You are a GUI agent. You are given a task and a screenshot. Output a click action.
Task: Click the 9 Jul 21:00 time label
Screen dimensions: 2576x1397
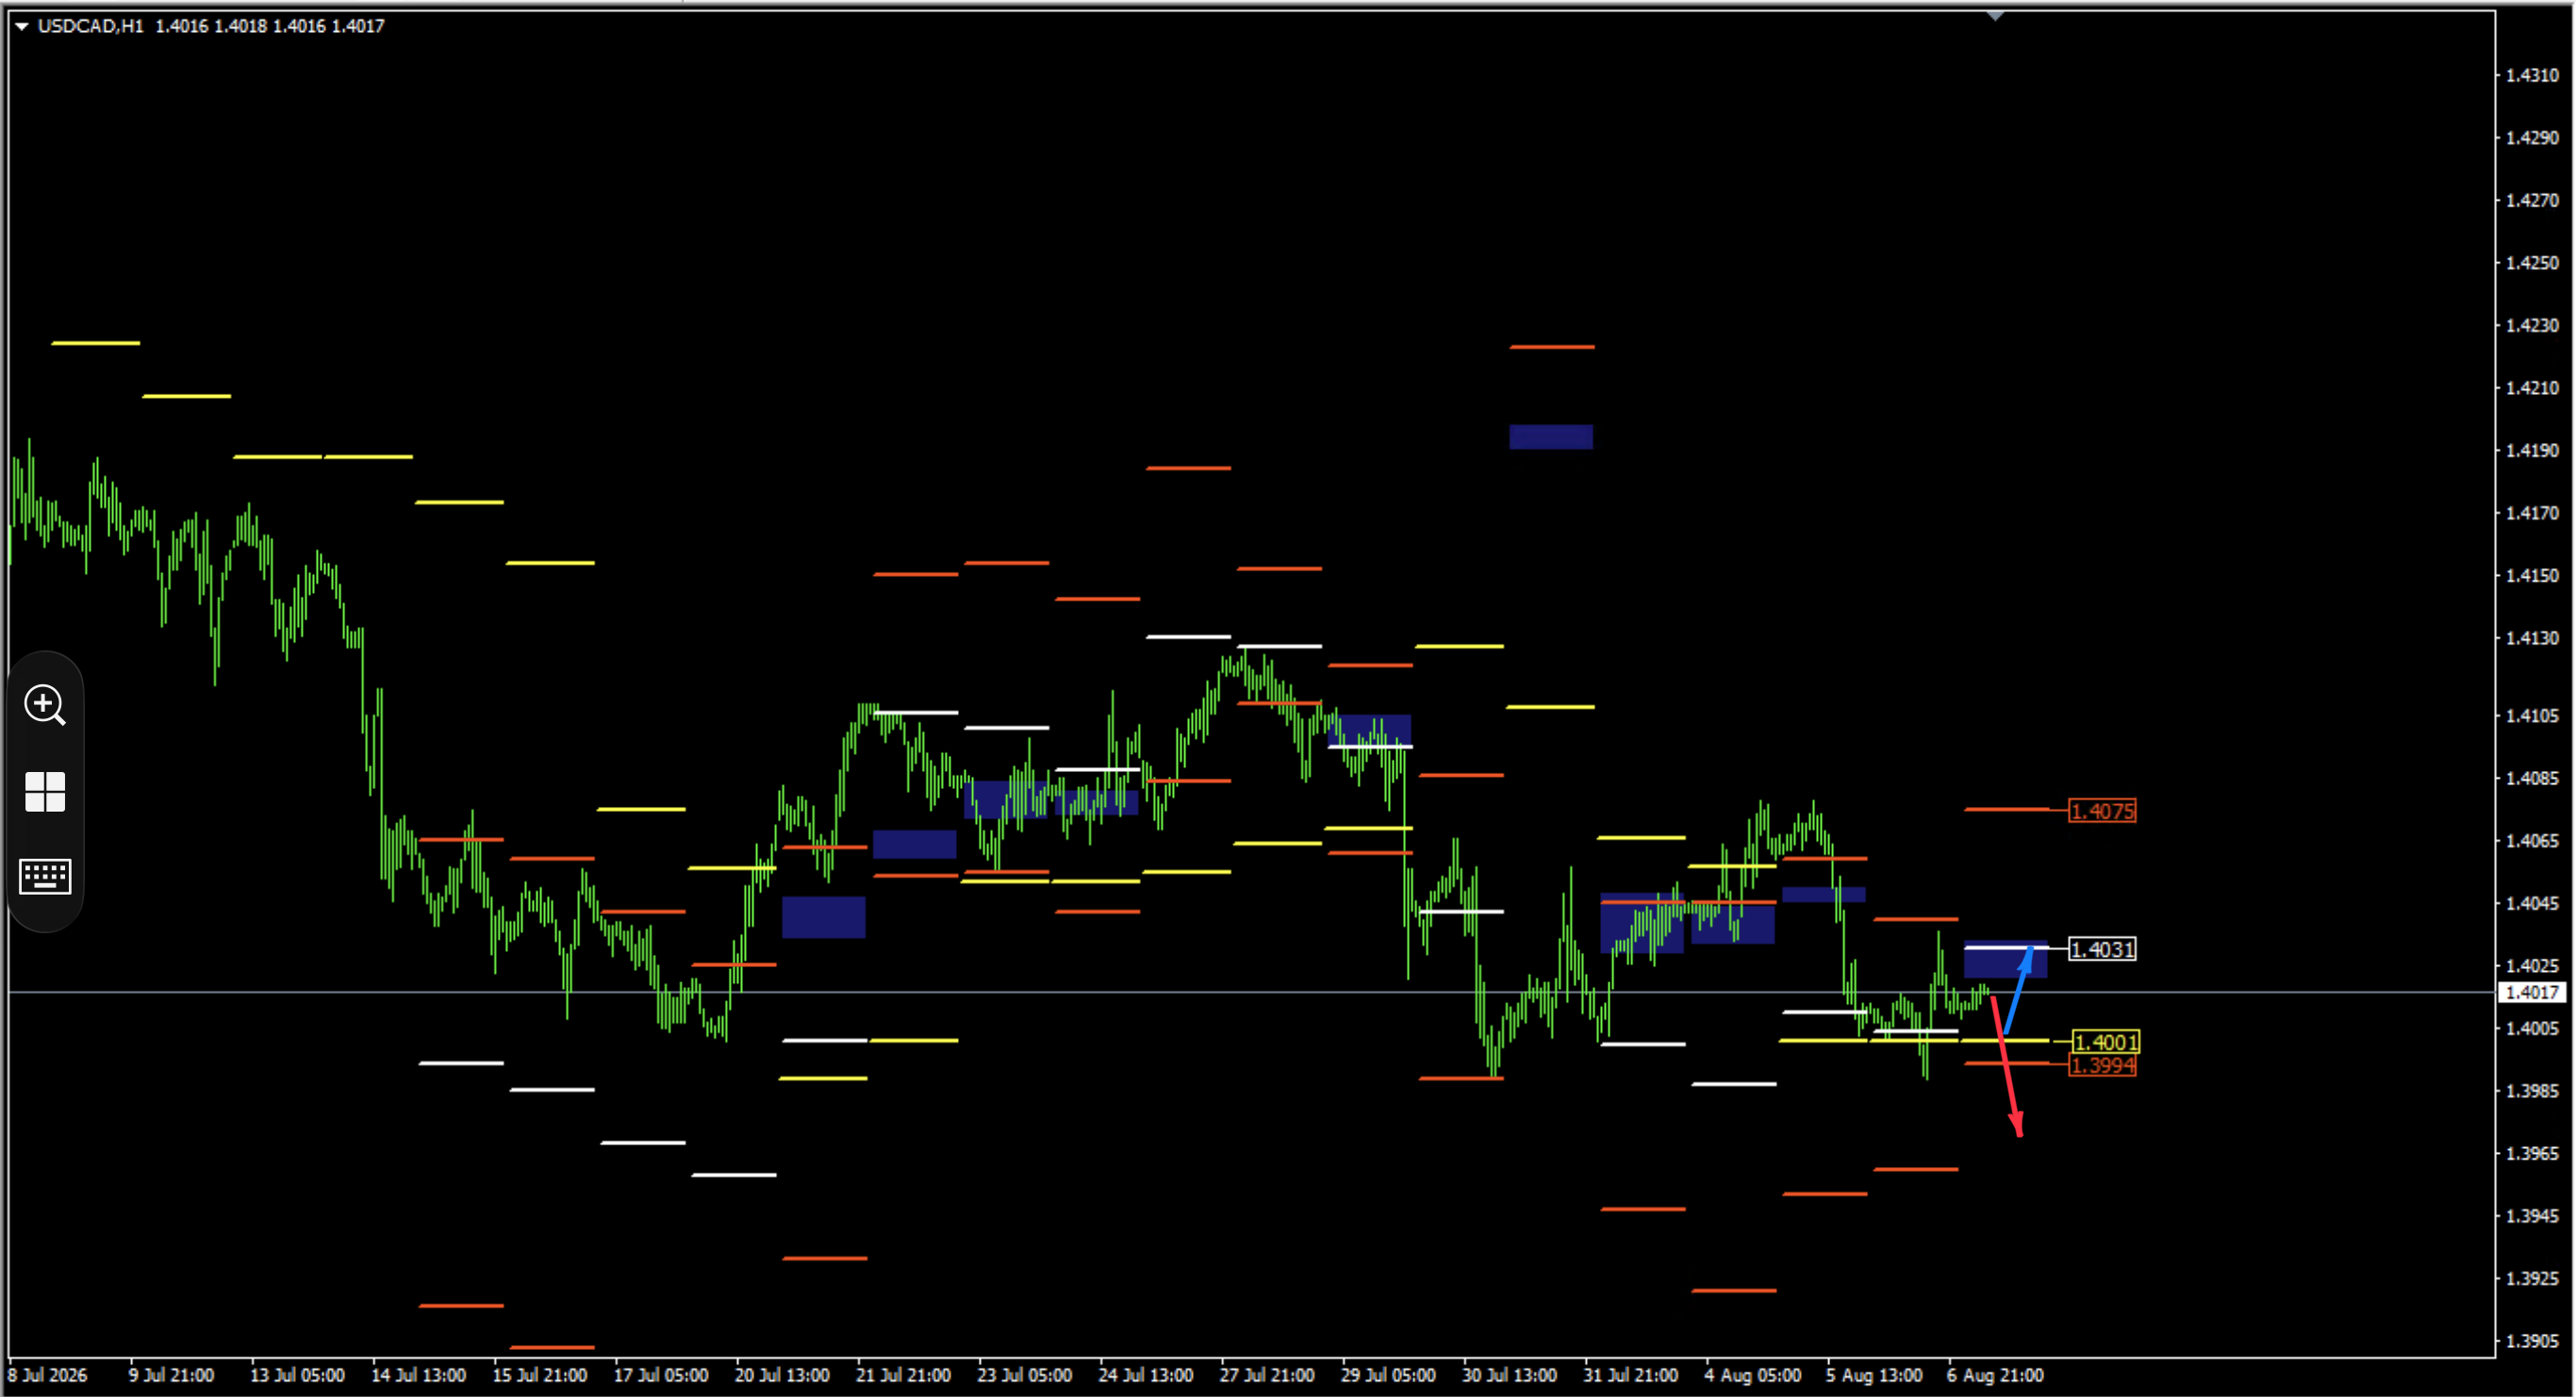[x=171, y=1376]
